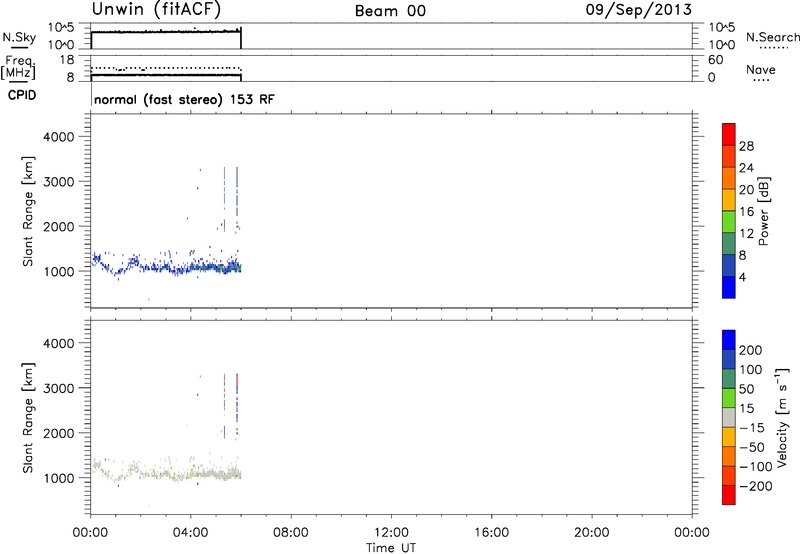
Task: Click the 04:00 time tick label
Action: (190, 533)
